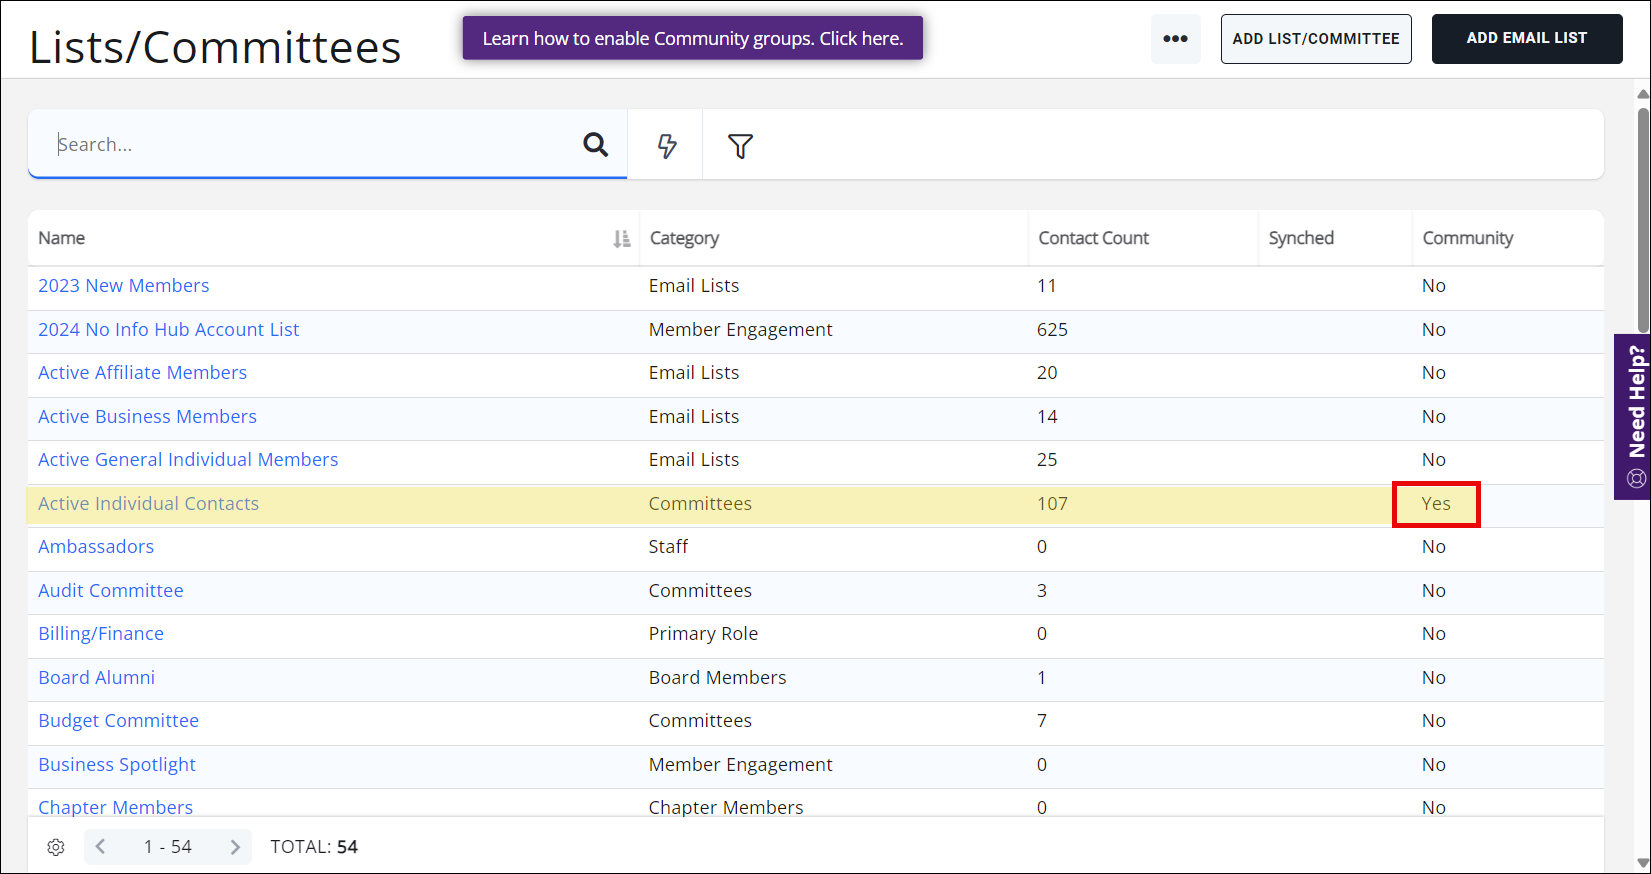Open the funnel filter icon

coord(740,146)
